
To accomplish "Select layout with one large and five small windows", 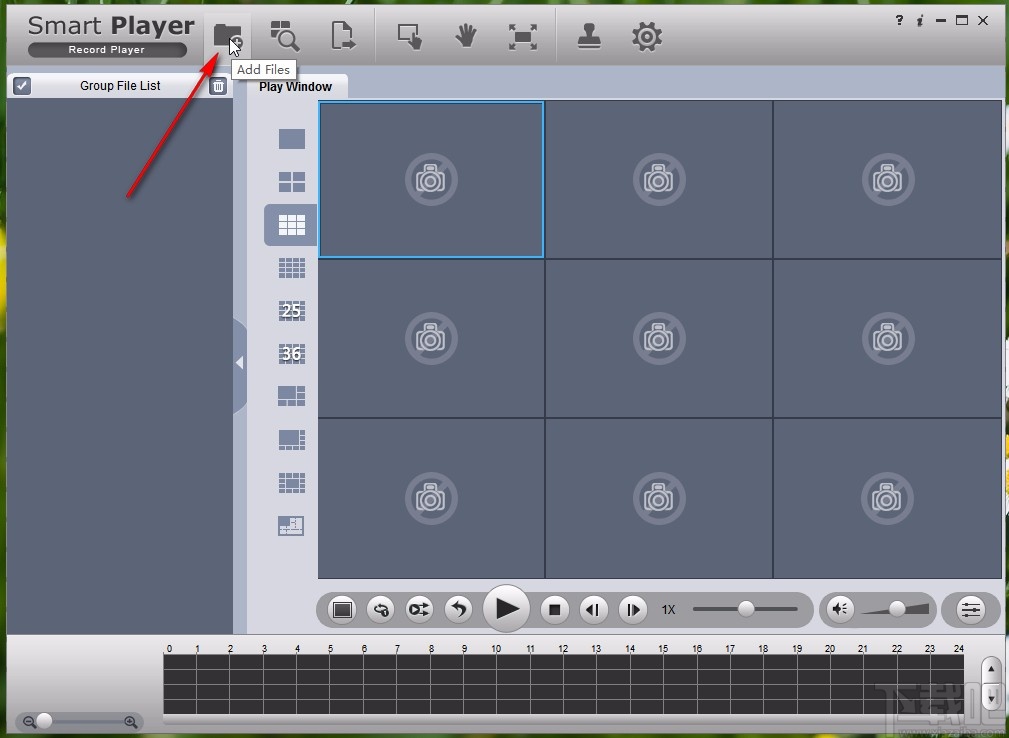I will (292, 396).
